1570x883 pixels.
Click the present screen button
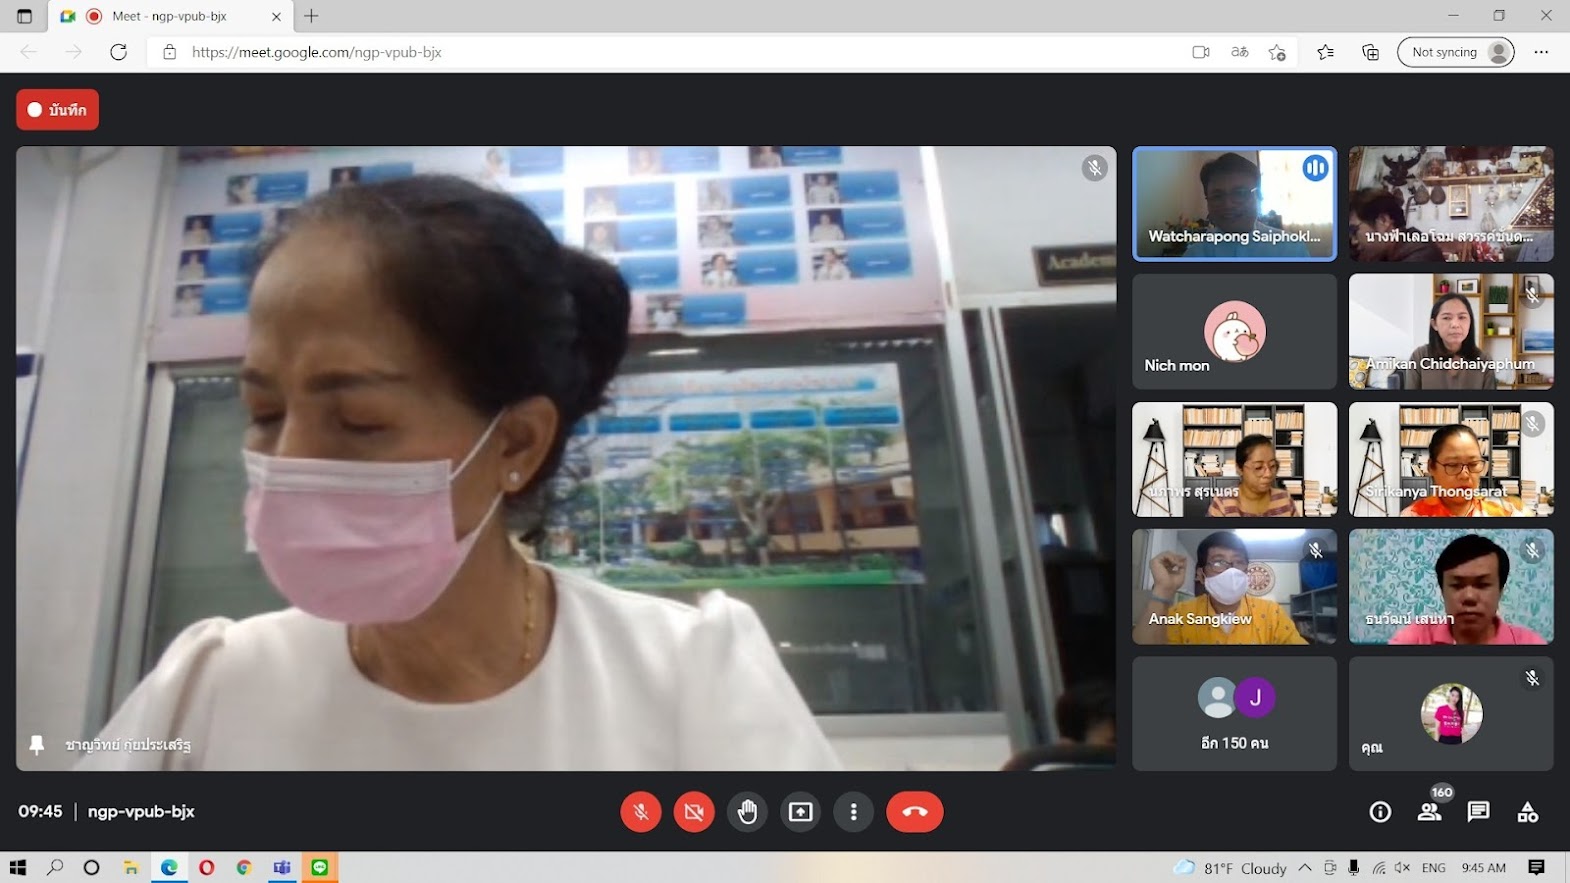tap(801, 812)
